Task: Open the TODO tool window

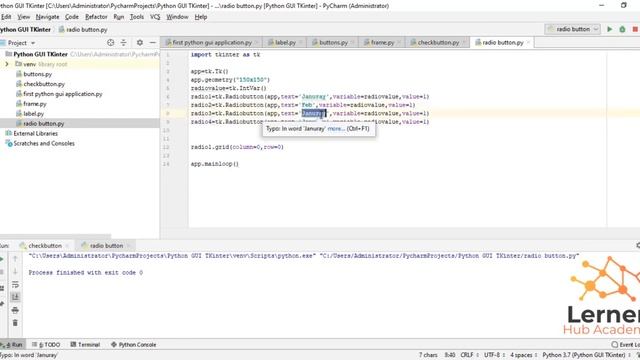Action: point(46,344)
